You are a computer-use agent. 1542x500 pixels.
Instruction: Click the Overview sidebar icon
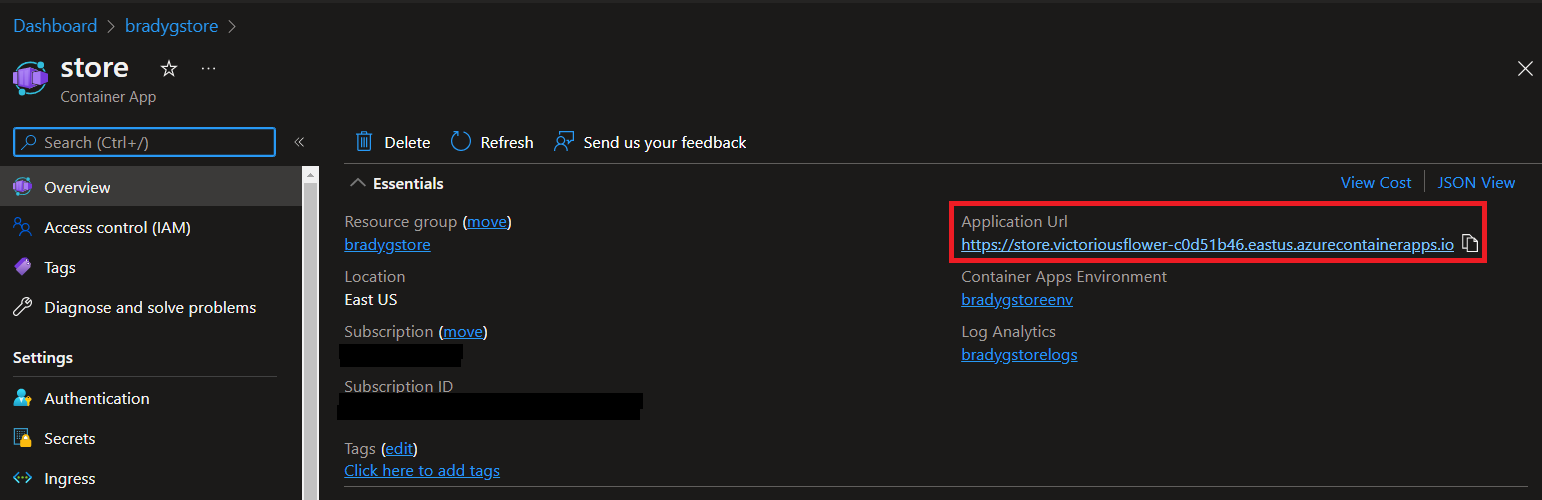[22, 187]
